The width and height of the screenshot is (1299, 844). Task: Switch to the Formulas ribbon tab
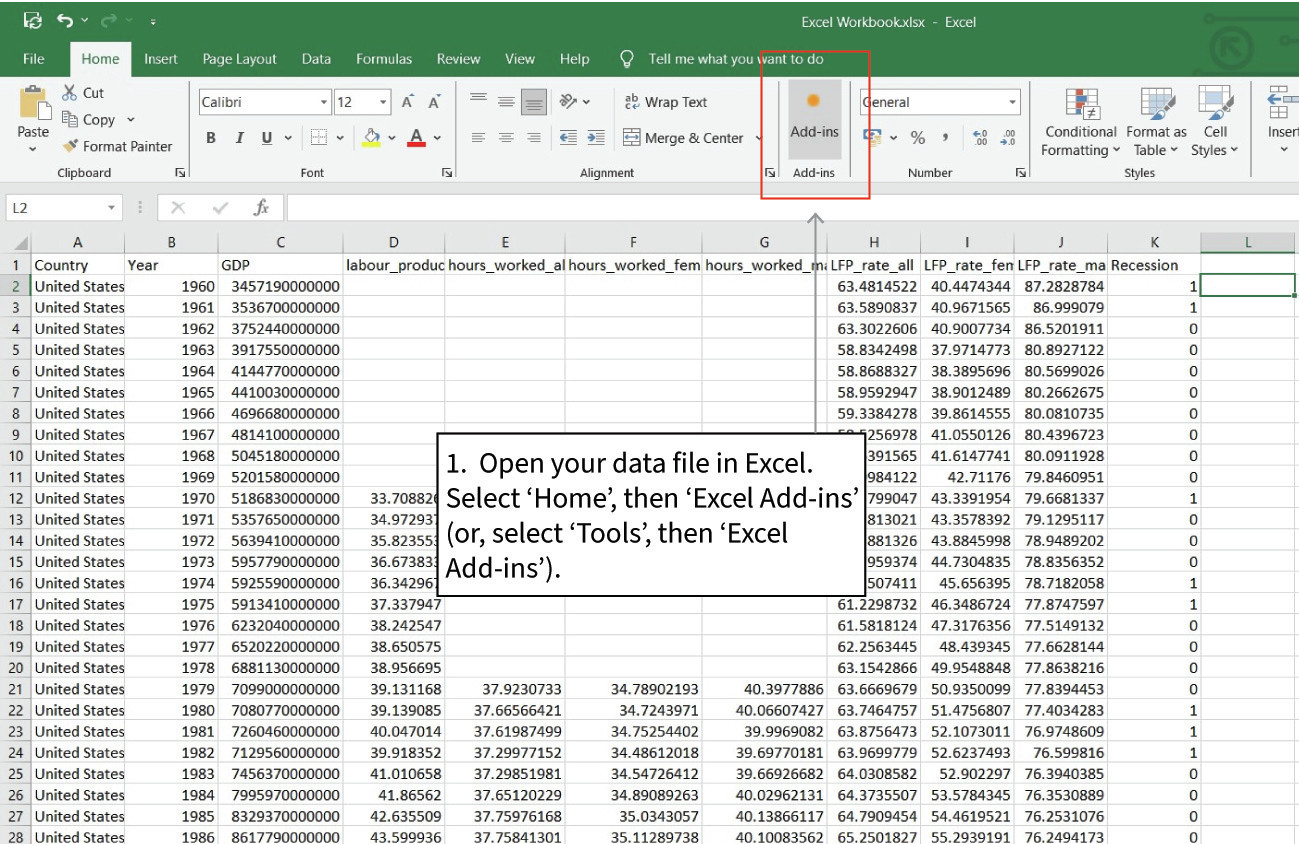(384, 58)
